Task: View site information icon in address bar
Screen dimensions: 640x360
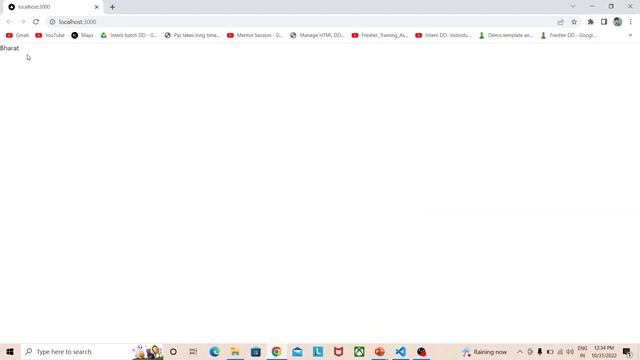Action: click(52, 22)
